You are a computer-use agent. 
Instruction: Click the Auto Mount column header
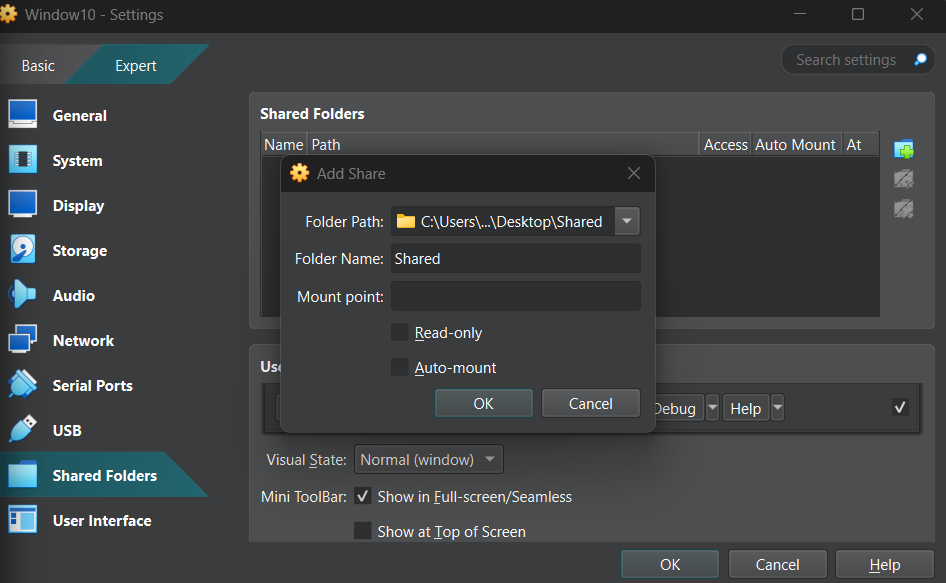pyautogui.click(x=796, y=145)
